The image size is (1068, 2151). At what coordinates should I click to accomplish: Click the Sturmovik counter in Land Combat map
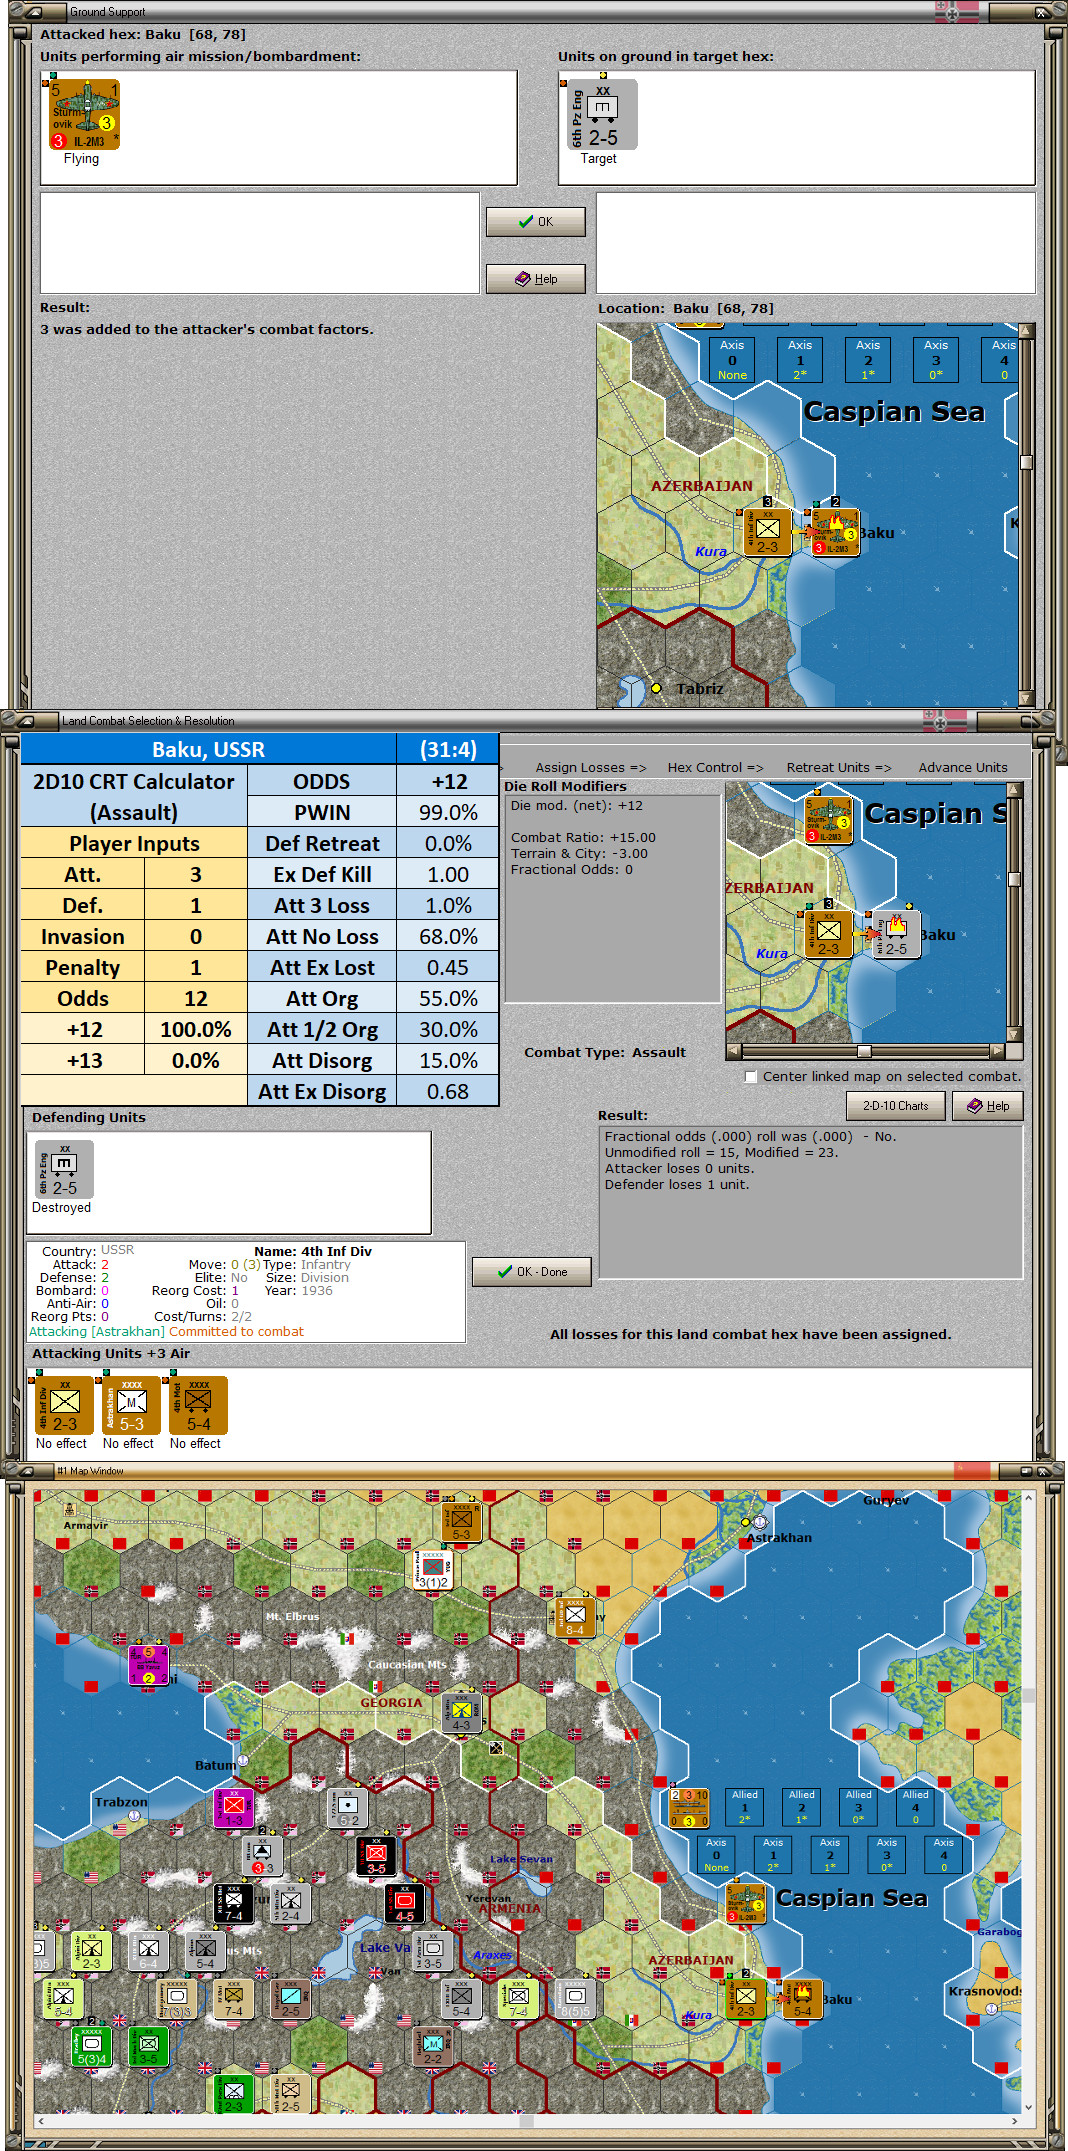pos(828,820)
